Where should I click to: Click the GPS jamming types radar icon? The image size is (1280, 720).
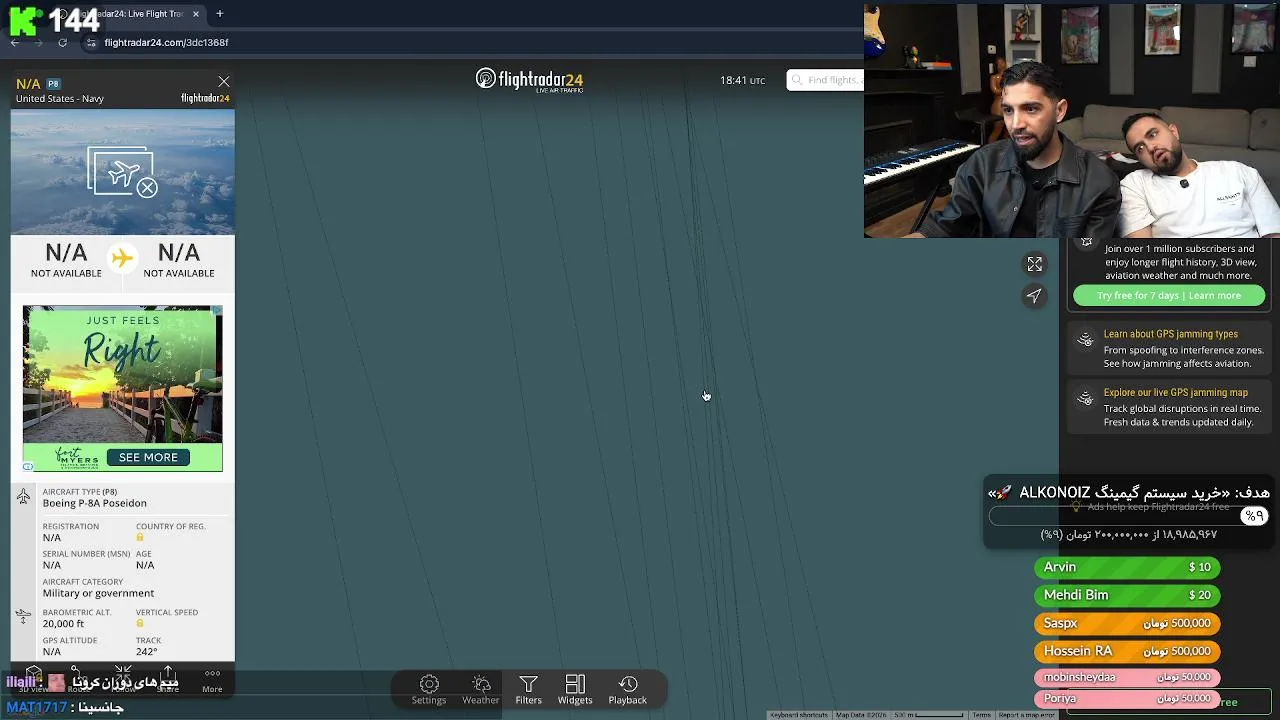tap(1085, 341)
